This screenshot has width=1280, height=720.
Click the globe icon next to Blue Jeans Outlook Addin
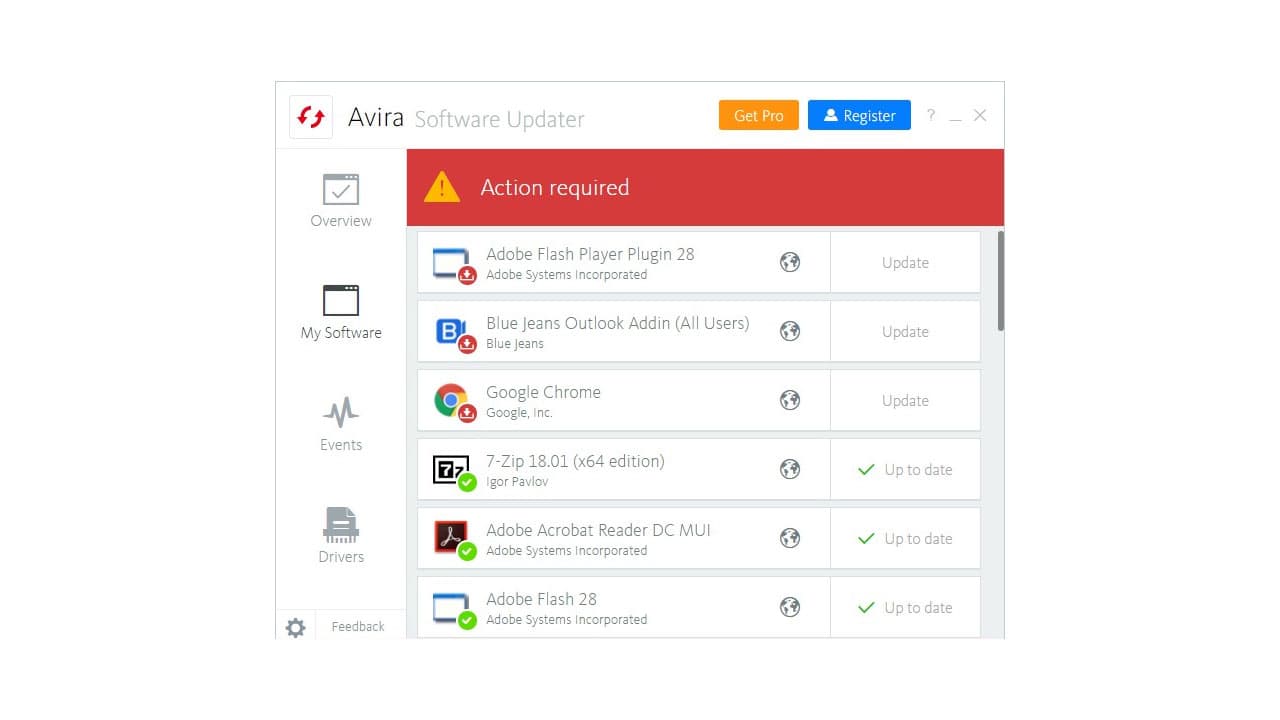(789, 331)
